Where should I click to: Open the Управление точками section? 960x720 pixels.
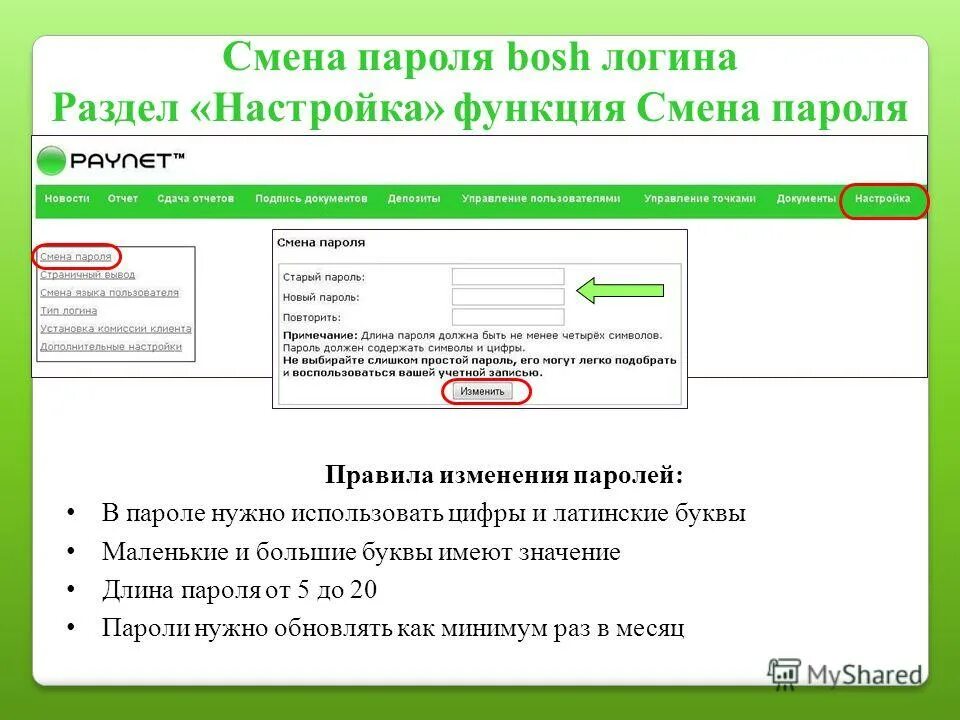(700, 198)
